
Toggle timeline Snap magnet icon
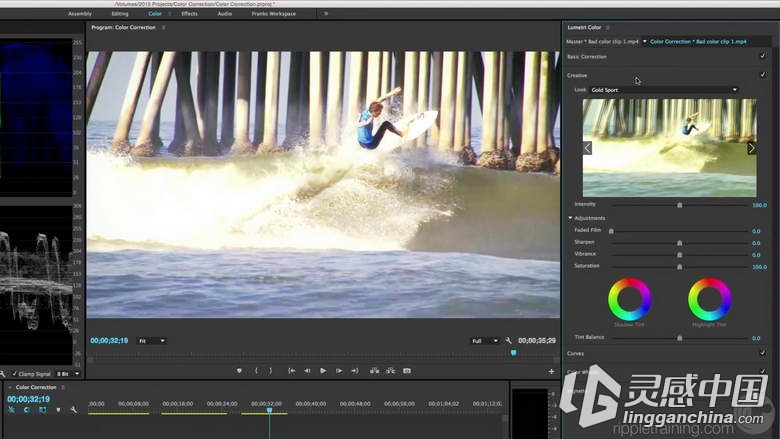click(x=26, y=410)
